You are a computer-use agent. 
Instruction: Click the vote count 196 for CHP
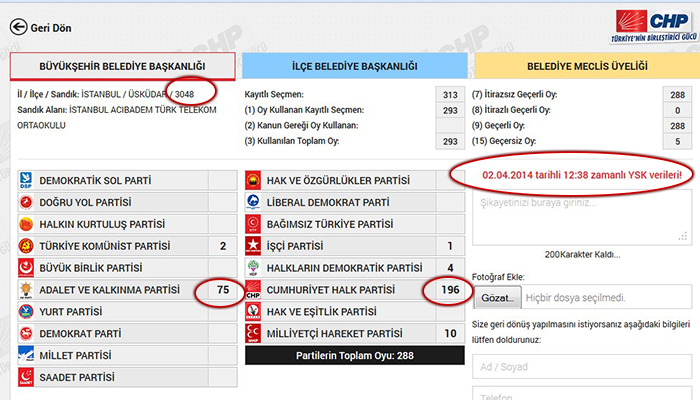point(442,291)
